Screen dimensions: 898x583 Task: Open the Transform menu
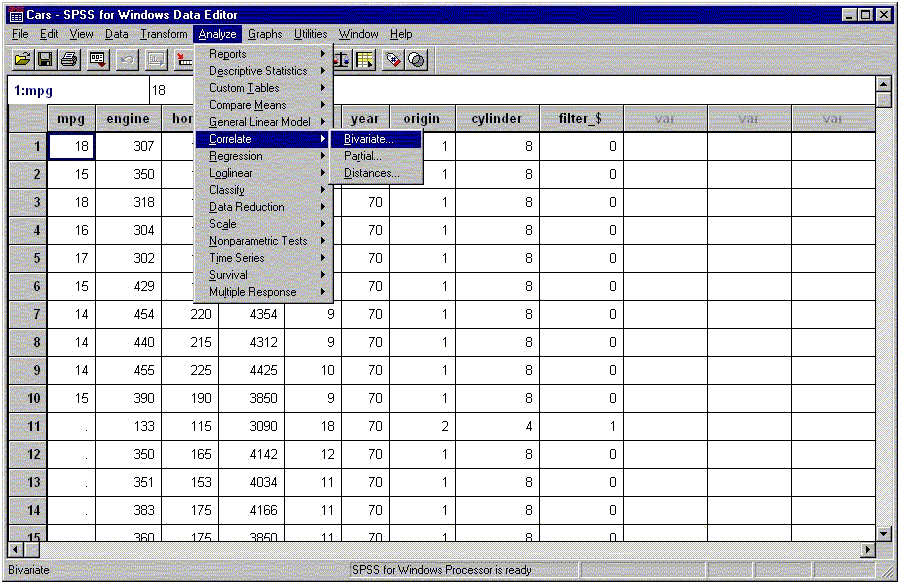tap(164, 34)
